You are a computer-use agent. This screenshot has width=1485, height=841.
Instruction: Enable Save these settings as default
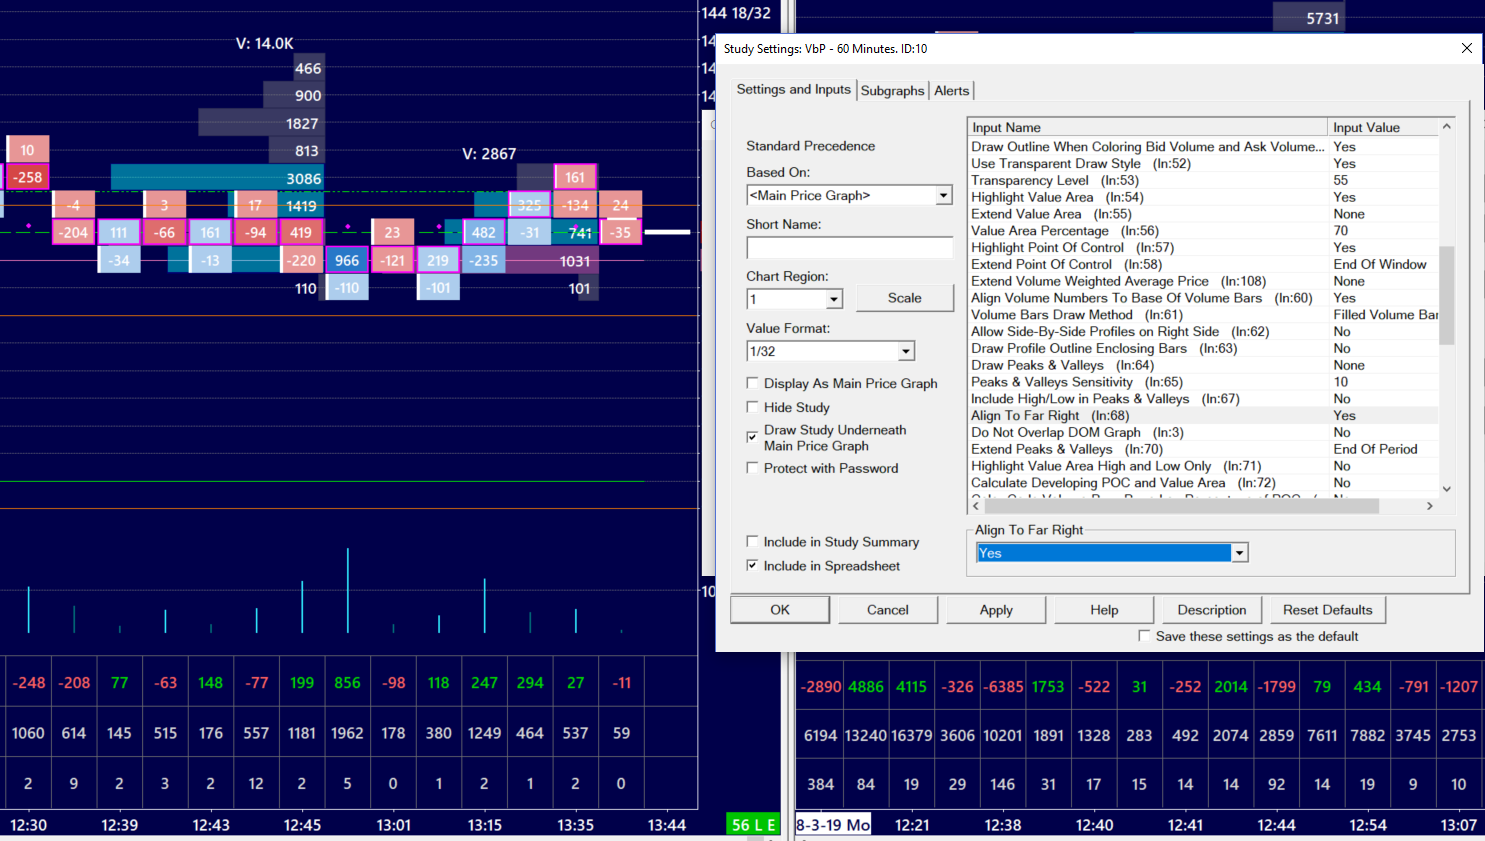pos(1144,636)
